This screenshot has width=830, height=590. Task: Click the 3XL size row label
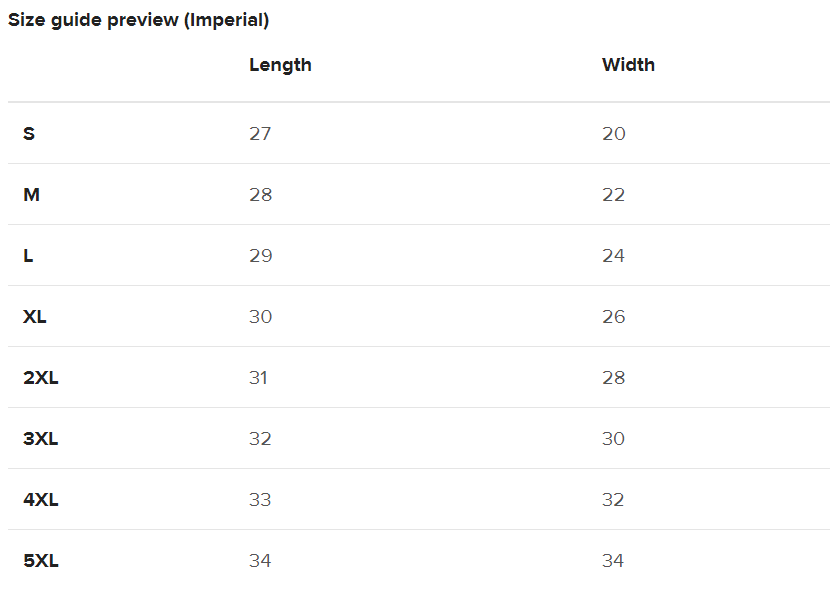point(41,439)
